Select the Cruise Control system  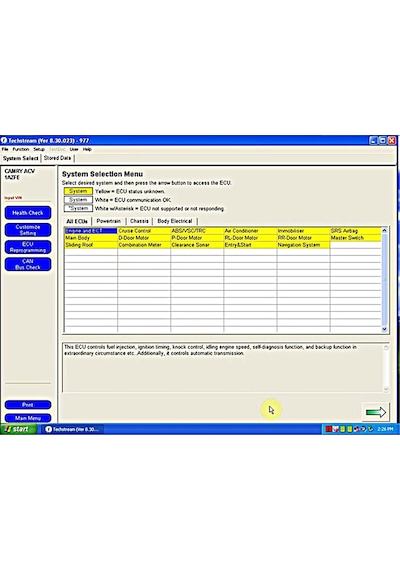tap(144, 231)
